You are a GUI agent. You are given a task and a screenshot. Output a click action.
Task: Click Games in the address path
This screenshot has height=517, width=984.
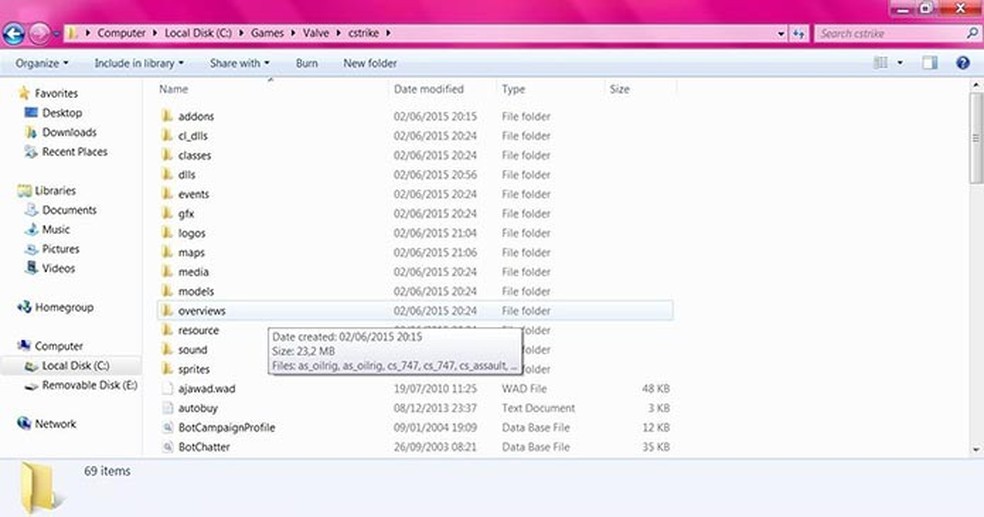point(267,33)
